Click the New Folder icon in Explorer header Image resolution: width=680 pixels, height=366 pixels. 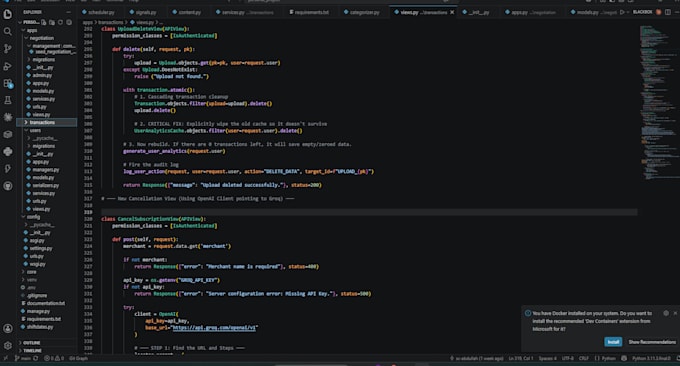(52, 22)
